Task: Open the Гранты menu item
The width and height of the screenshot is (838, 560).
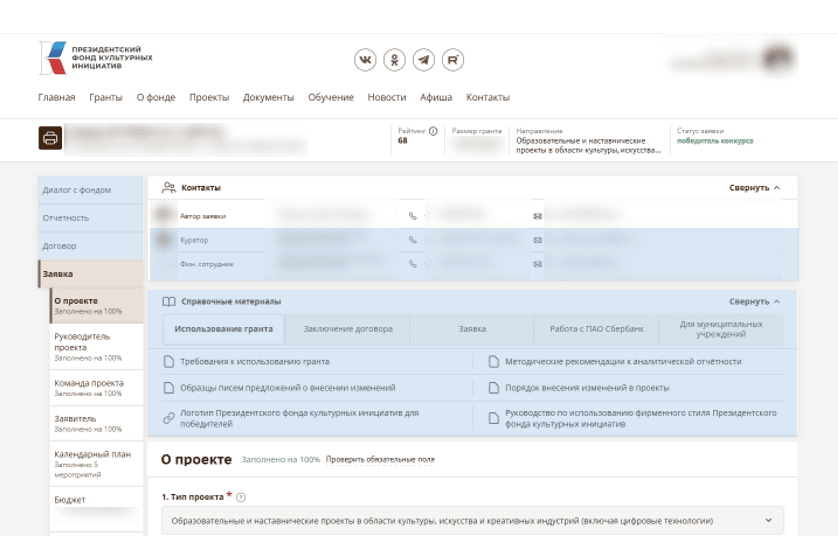Action: 105,98
